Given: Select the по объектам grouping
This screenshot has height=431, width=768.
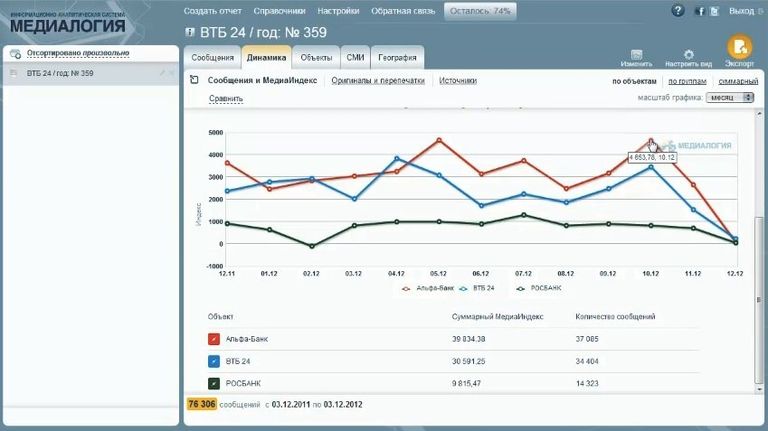Looking at the screenshot, I should pos(634,81).
